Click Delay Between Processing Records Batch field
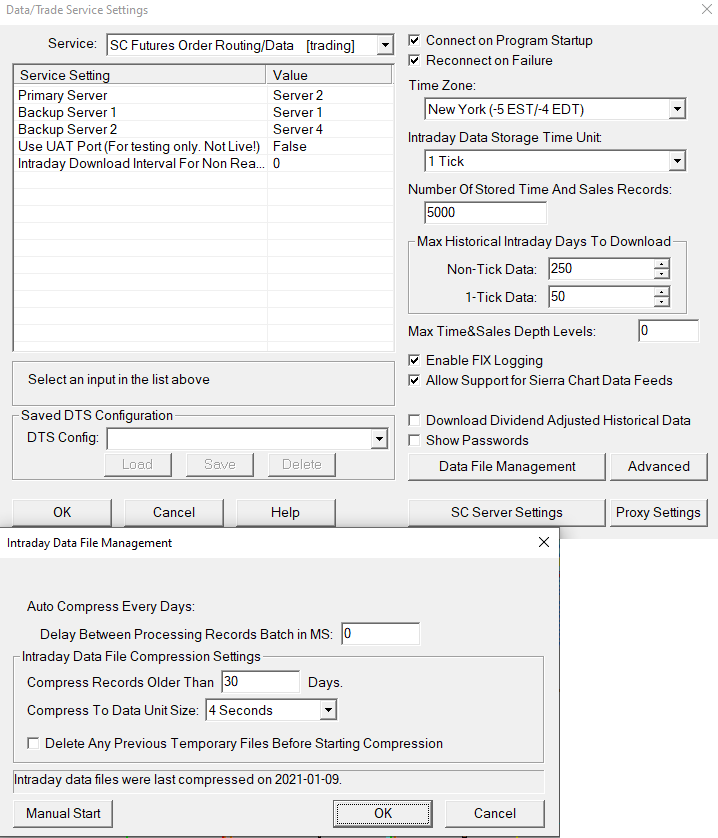Screen dimensions: 718x838 coord(381,634)
